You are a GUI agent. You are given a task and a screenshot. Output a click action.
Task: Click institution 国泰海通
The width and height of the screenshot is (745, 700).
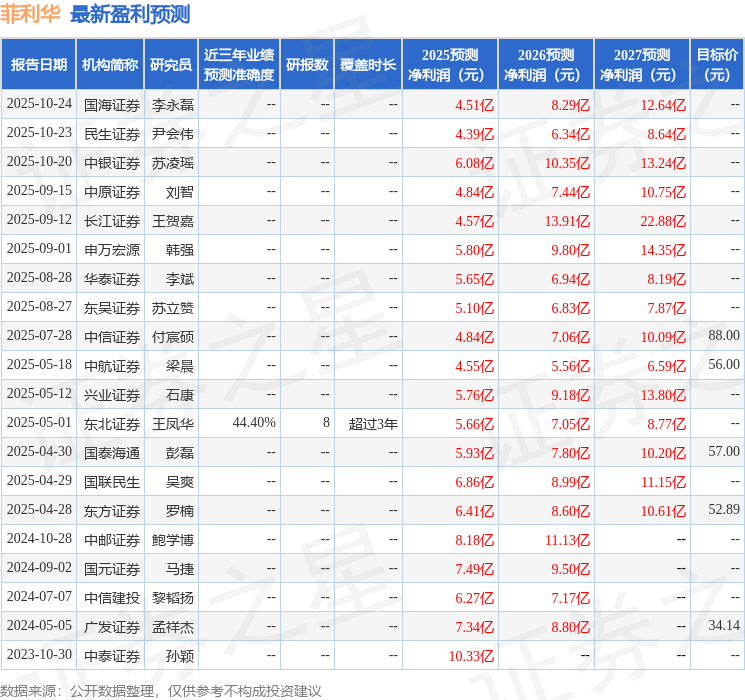point(112,452)
